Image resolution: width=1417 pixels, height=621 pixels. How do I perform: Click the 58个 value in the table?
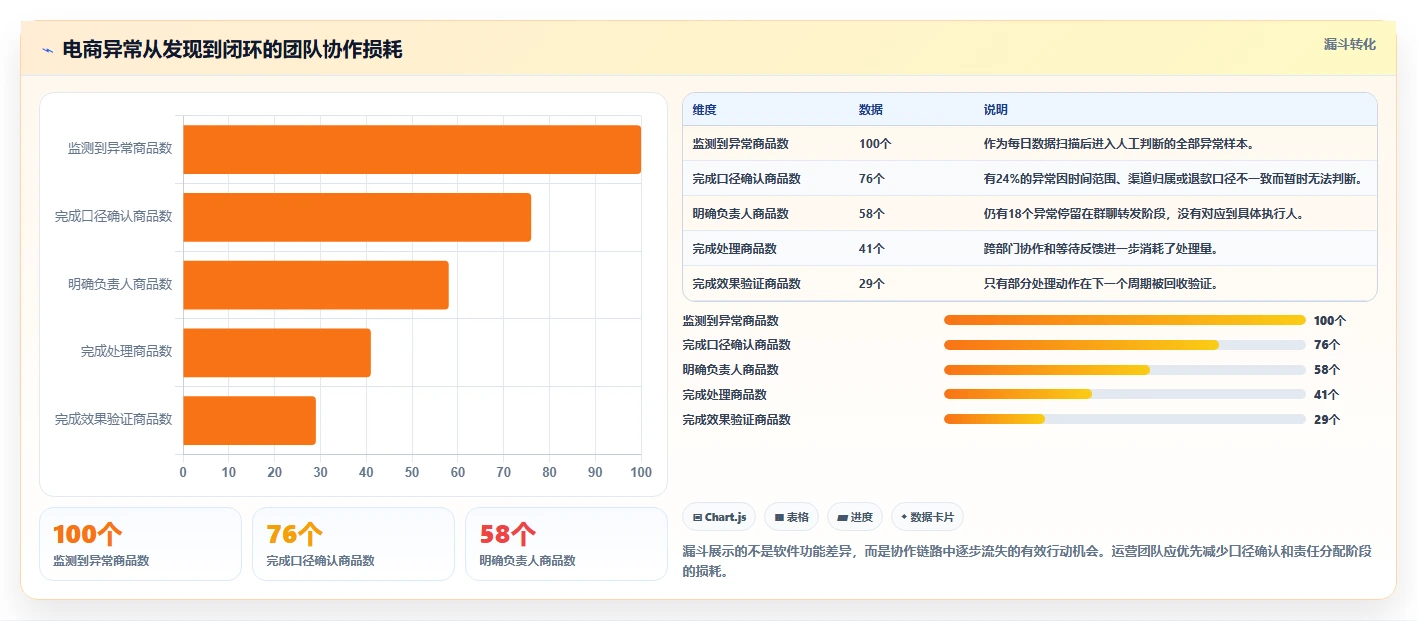tap(872, 214)
